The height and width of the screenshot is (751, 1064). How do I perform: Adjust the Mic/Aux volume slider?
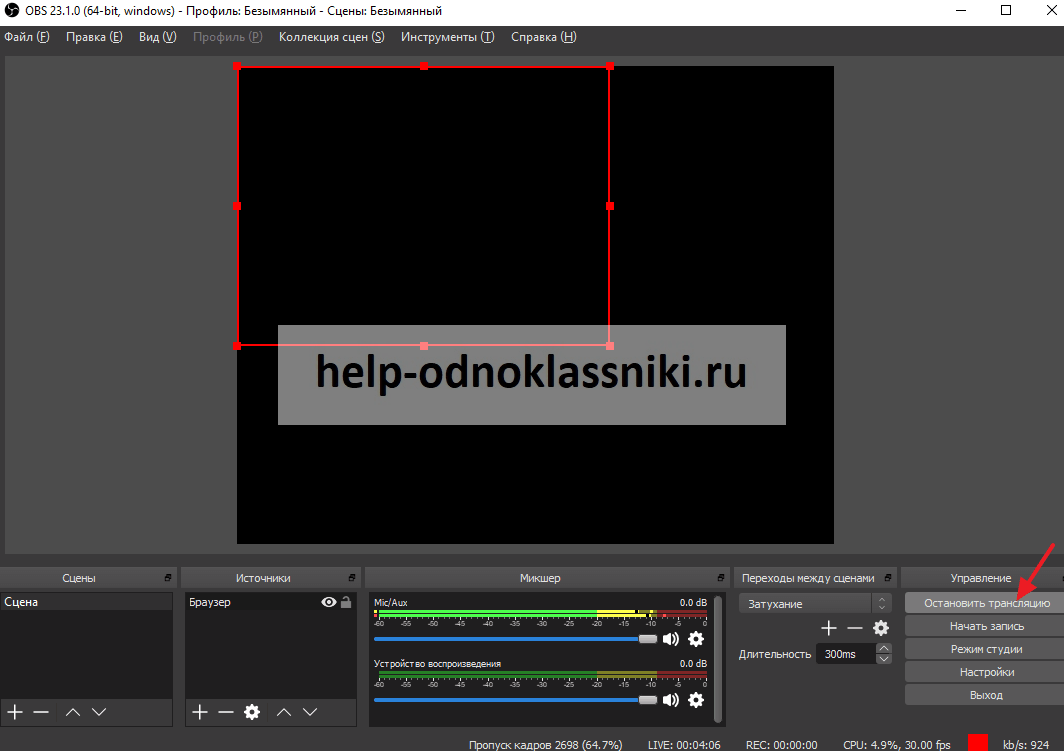515,639
